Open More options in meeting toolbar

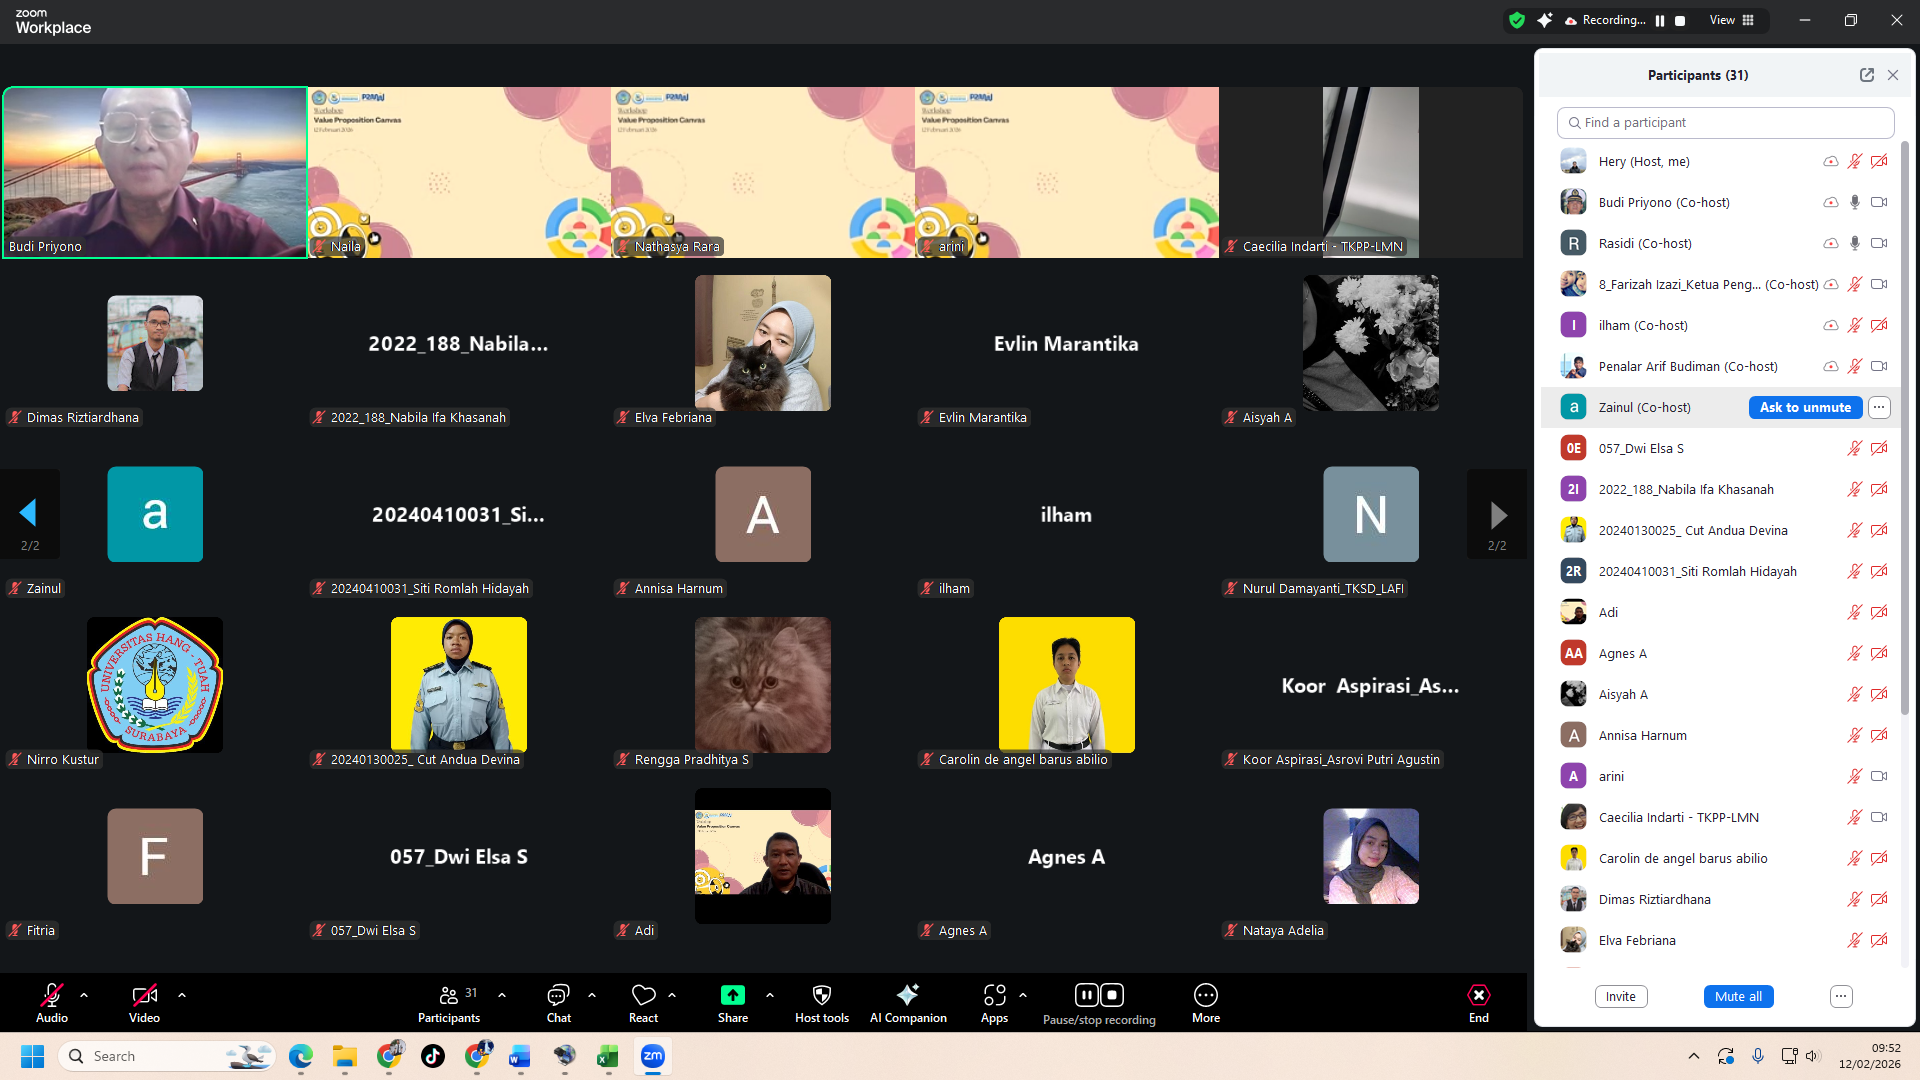tap(1205, 996)
